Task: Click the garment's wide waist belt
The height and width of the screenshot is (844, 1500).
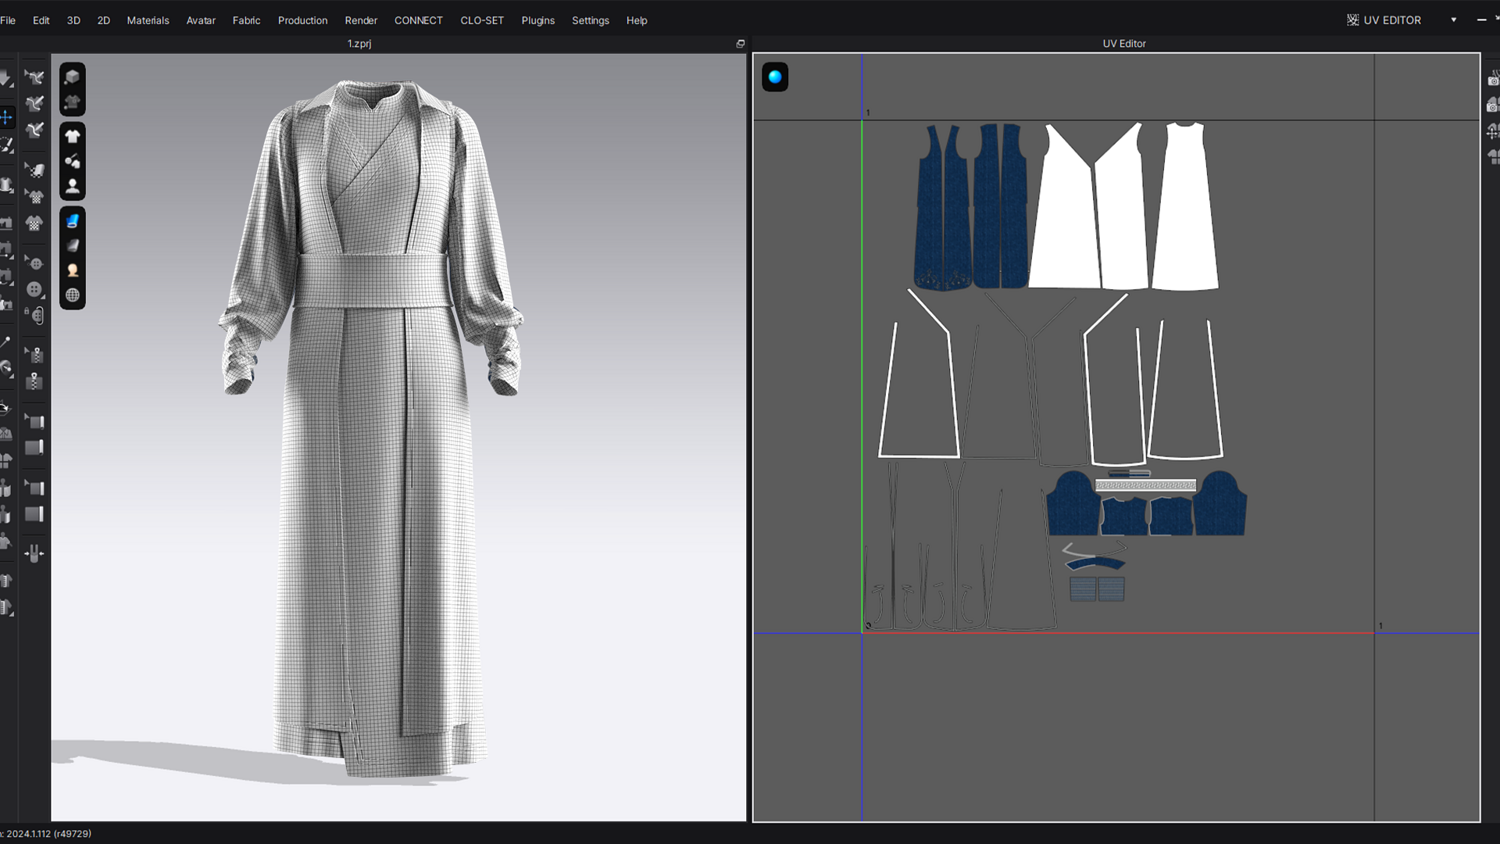Action: coord(372,280)
